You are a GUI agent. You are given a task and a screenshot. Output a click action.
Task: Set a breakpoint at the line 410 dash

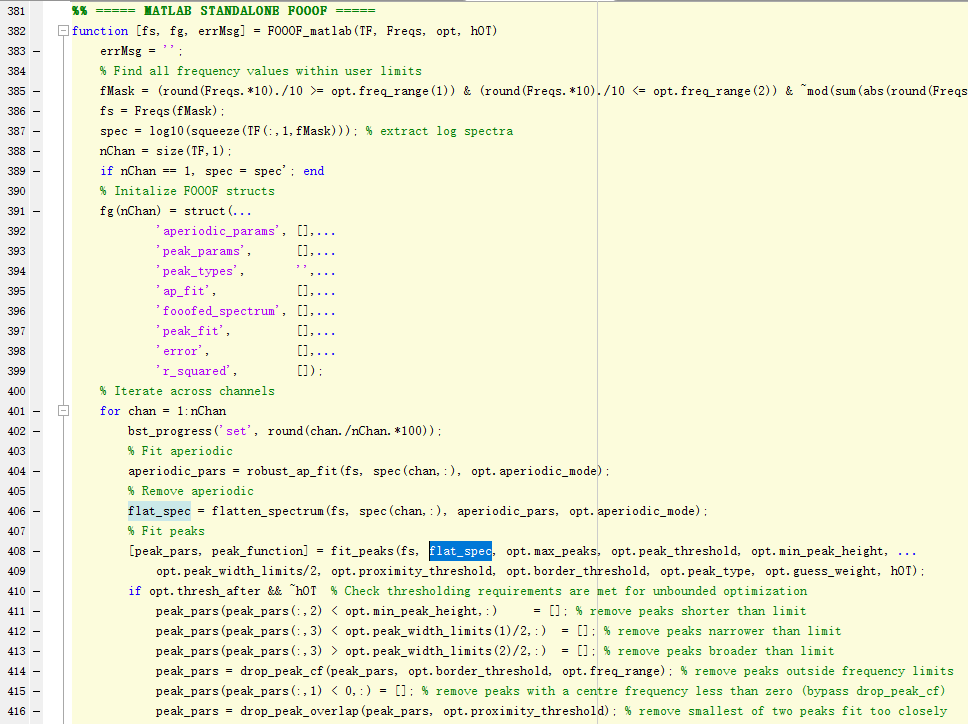[36, 591]
